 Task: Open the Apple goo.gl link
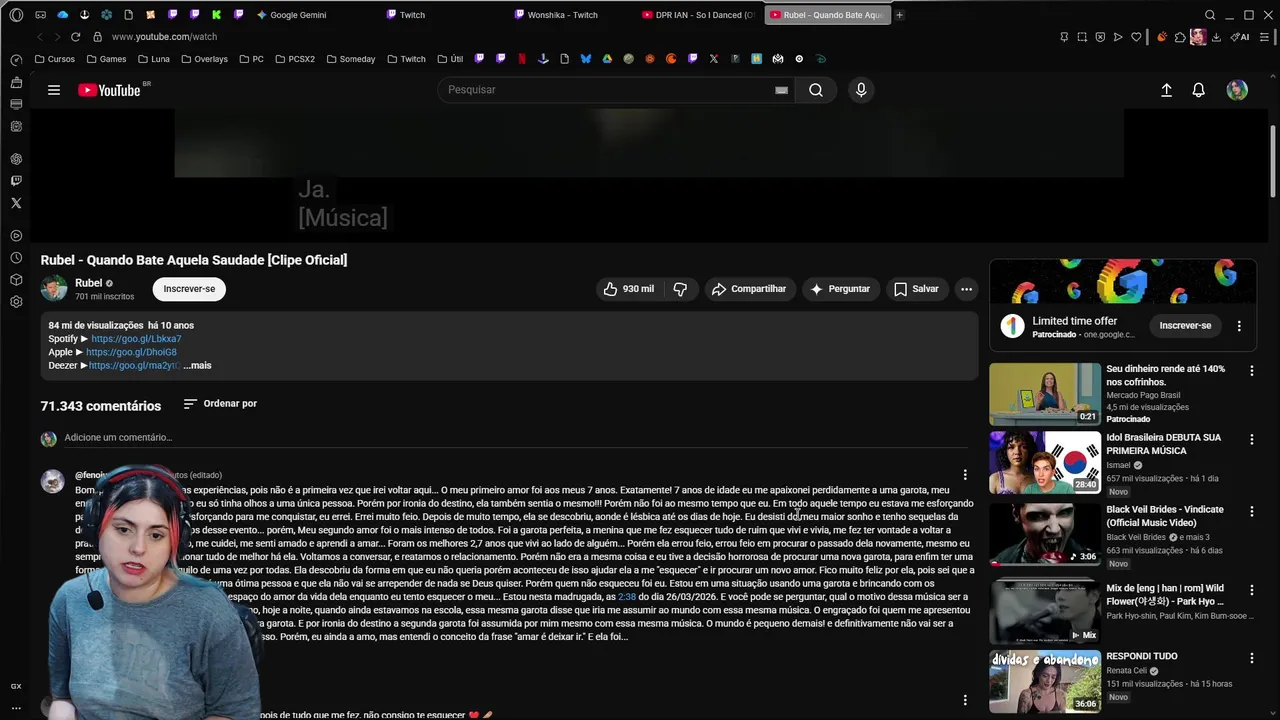131,352
